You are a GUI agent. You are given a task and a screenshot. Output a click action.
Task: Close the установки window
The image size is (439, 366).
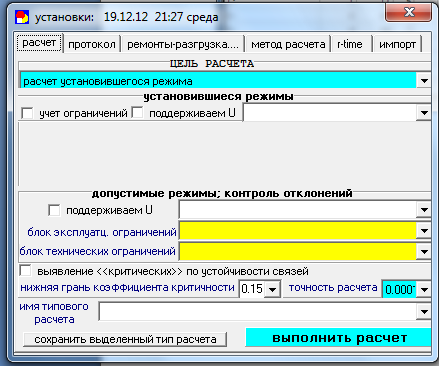tap(409, 13)
